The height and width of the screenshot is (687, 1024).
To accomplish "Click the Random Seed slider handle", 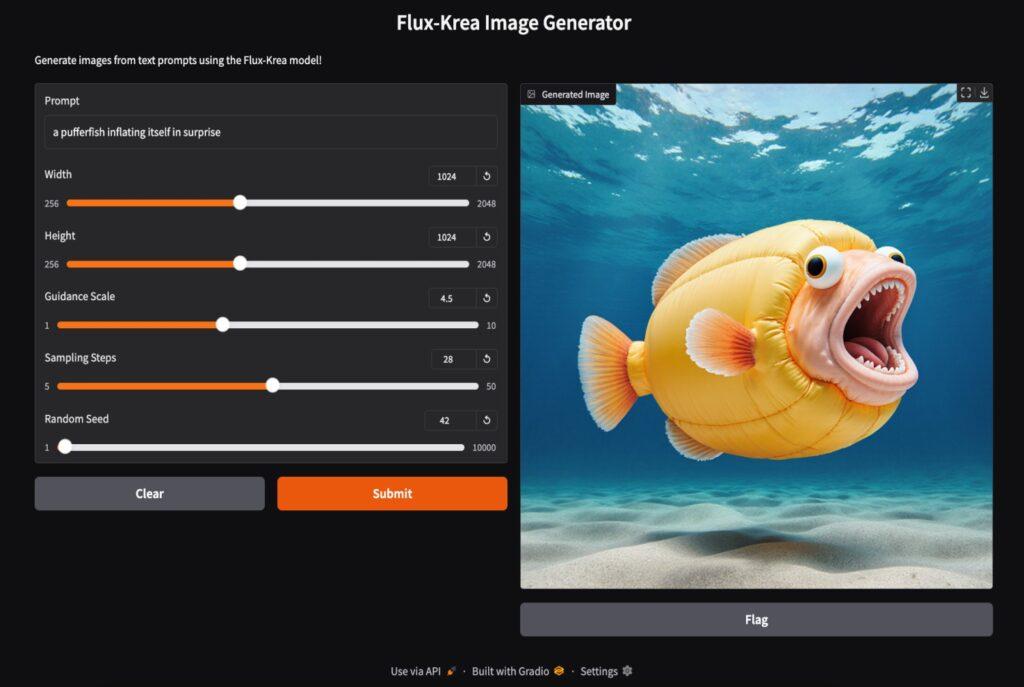I will [65, 447].
